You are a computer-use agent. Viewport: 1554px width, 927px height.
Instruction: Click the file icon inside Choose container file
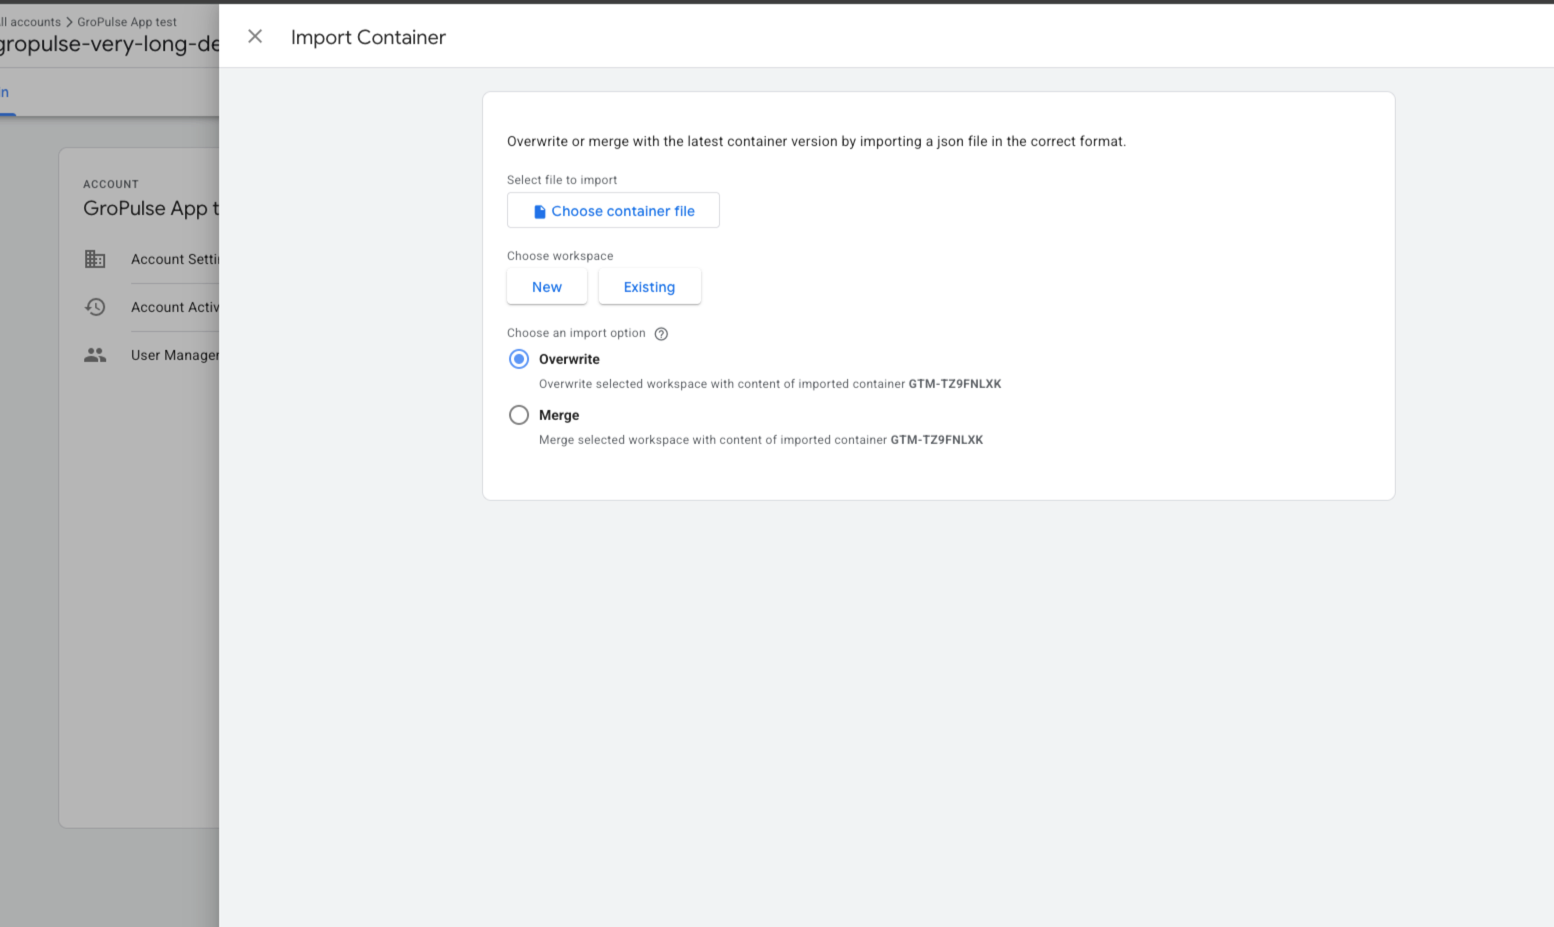point(538,210)
